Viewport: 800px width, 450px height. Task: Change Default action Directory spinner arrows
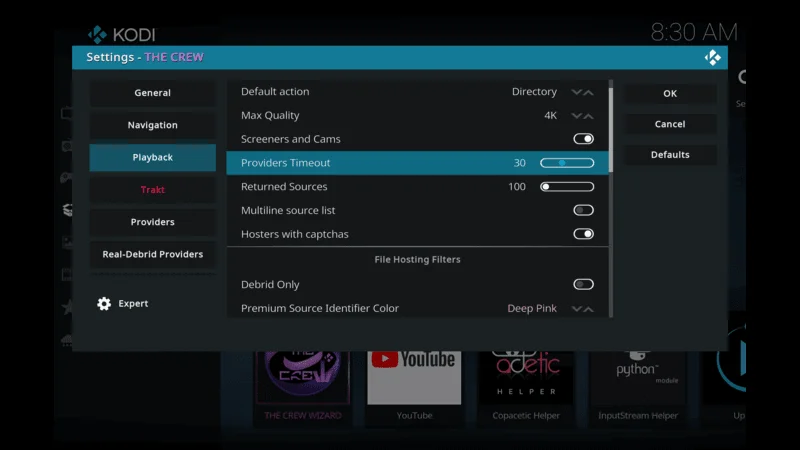pyautogui.click(x=582, y=92)
